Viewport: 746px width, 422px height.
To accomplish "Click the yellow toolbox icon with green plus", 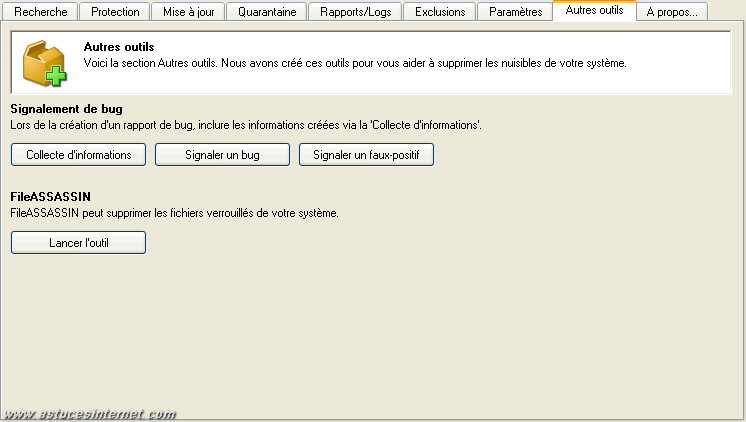I will coord(45,63).
